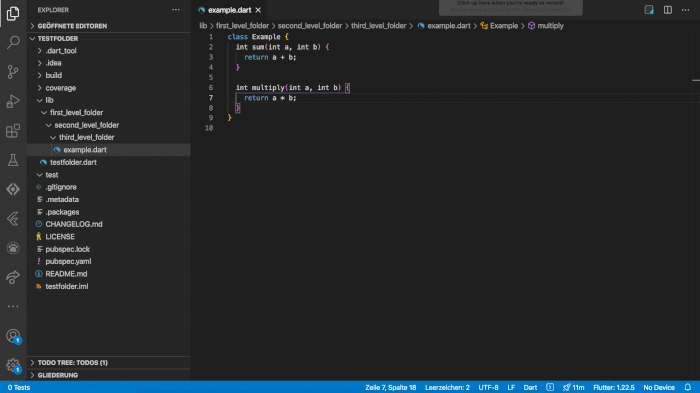This screenshot has width=700, height=393.
Task: Open the notifications bell in status bar
Action: (x=688, y=387)
